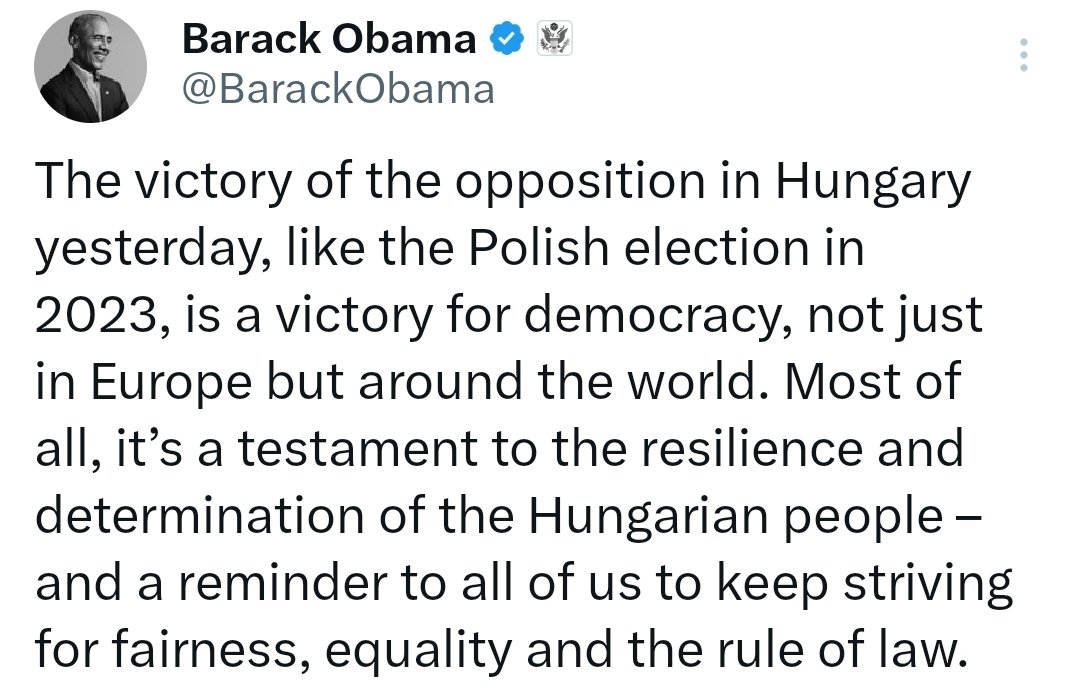The image size is (1080, 695).
Task: Click the blue verified checkmark badge
Action: (x=505, y=40)
